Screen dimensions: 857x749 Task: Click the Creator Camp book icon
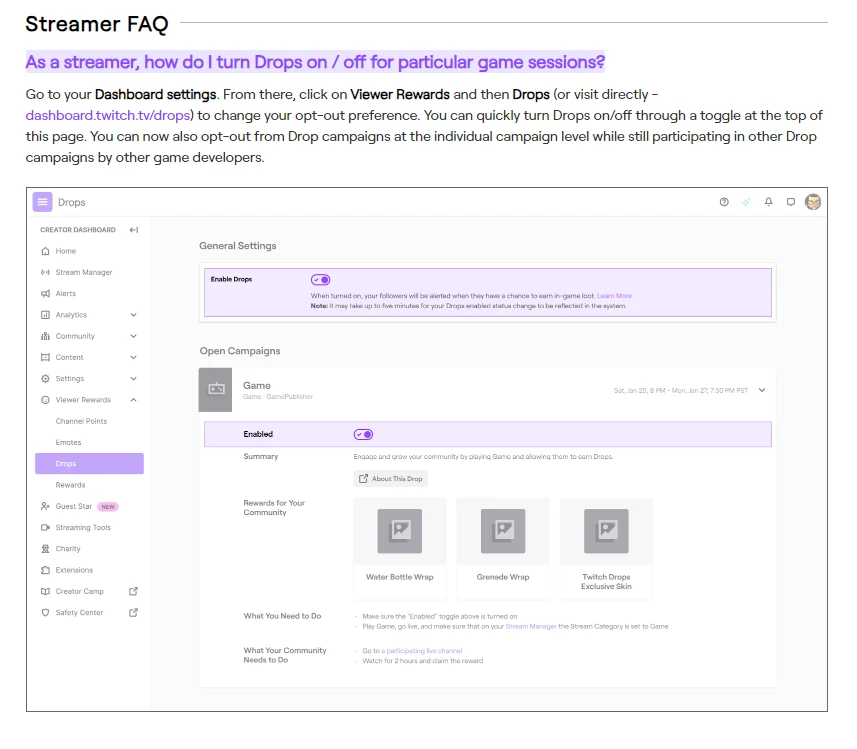(x=45, y=591)
